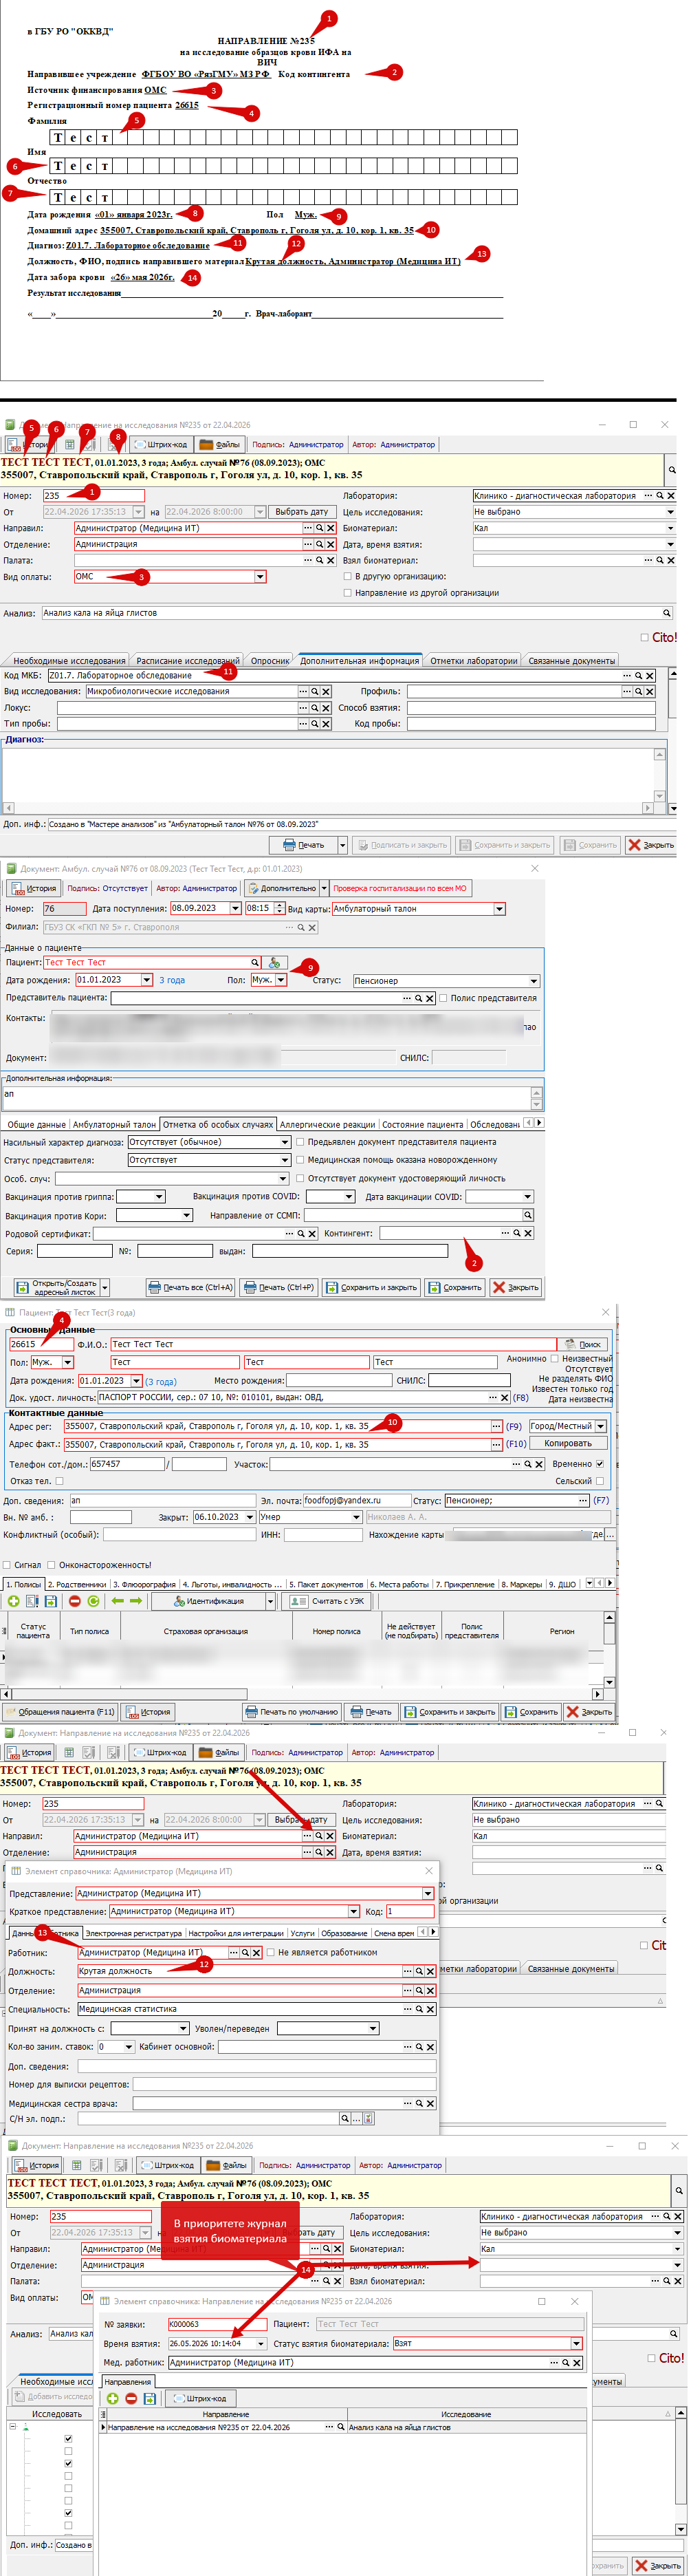Open the Вид оплаты ОМС dropdown, Направление window with Диагноз box

pyautogui.click(x=260, y=577)
